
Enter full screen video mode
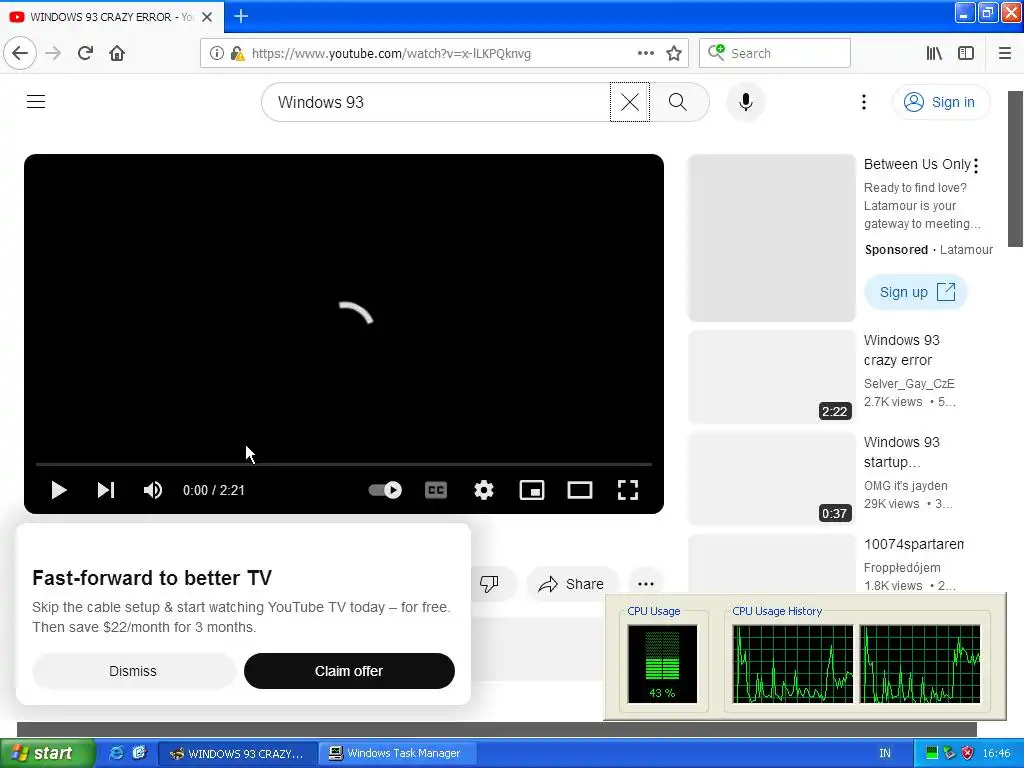point(628,490)
